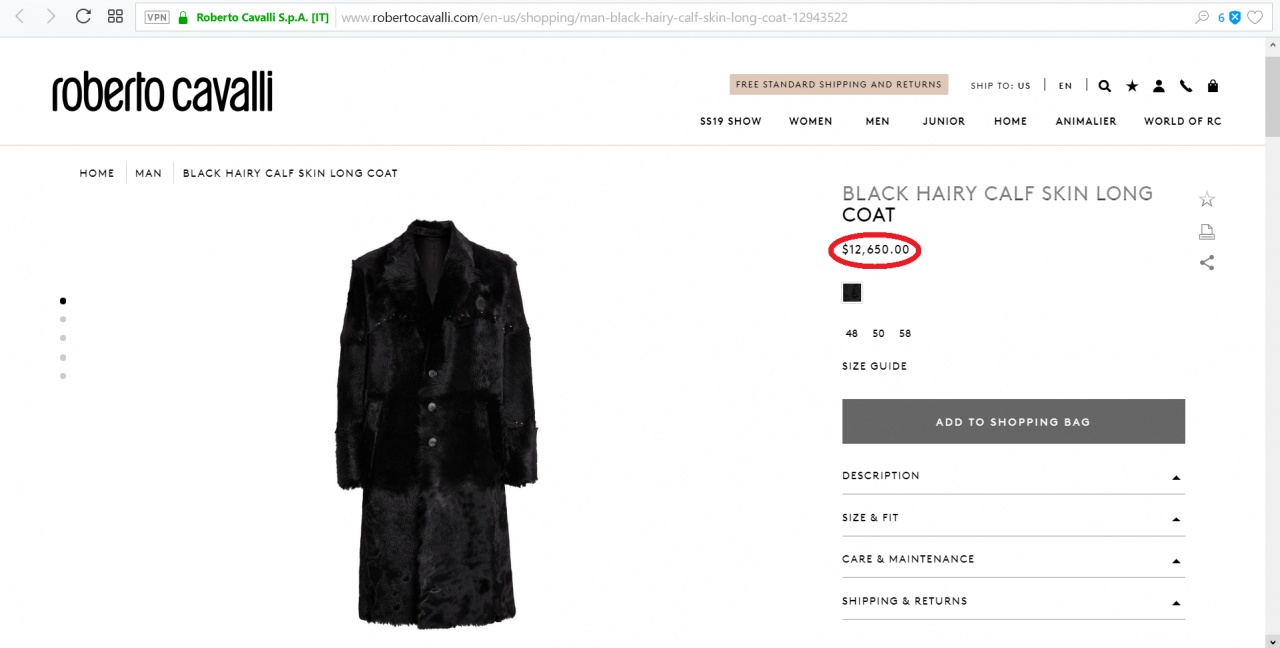Click the phone contact icon

1186,86
